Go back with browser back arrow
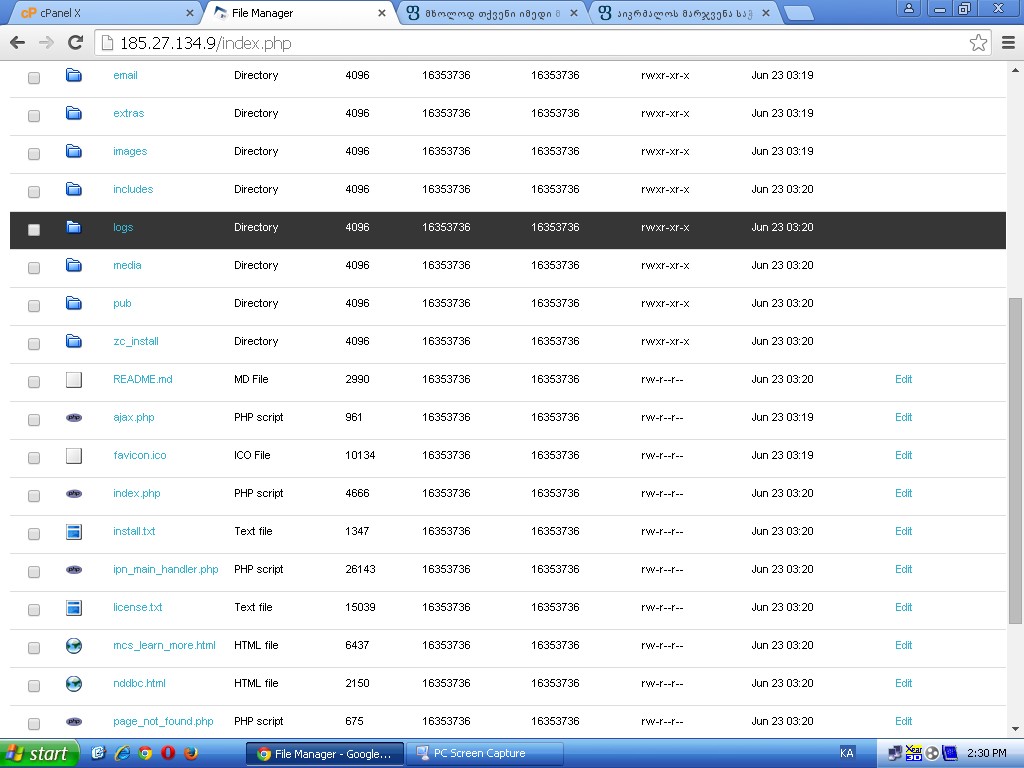The width and height of the screenshot is (1024, 768). point(18,43)
